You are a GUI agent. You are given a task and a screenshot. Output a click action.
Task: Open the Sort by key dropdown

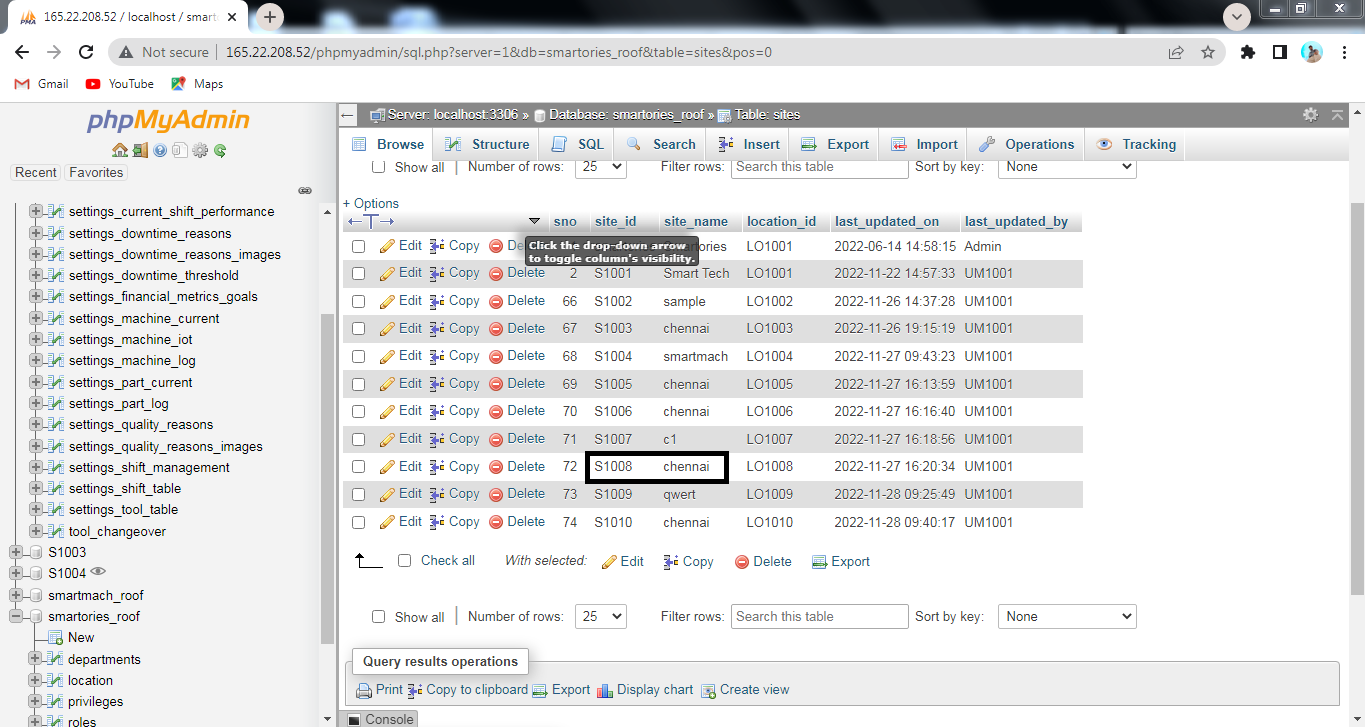[x=1066, y=167]
